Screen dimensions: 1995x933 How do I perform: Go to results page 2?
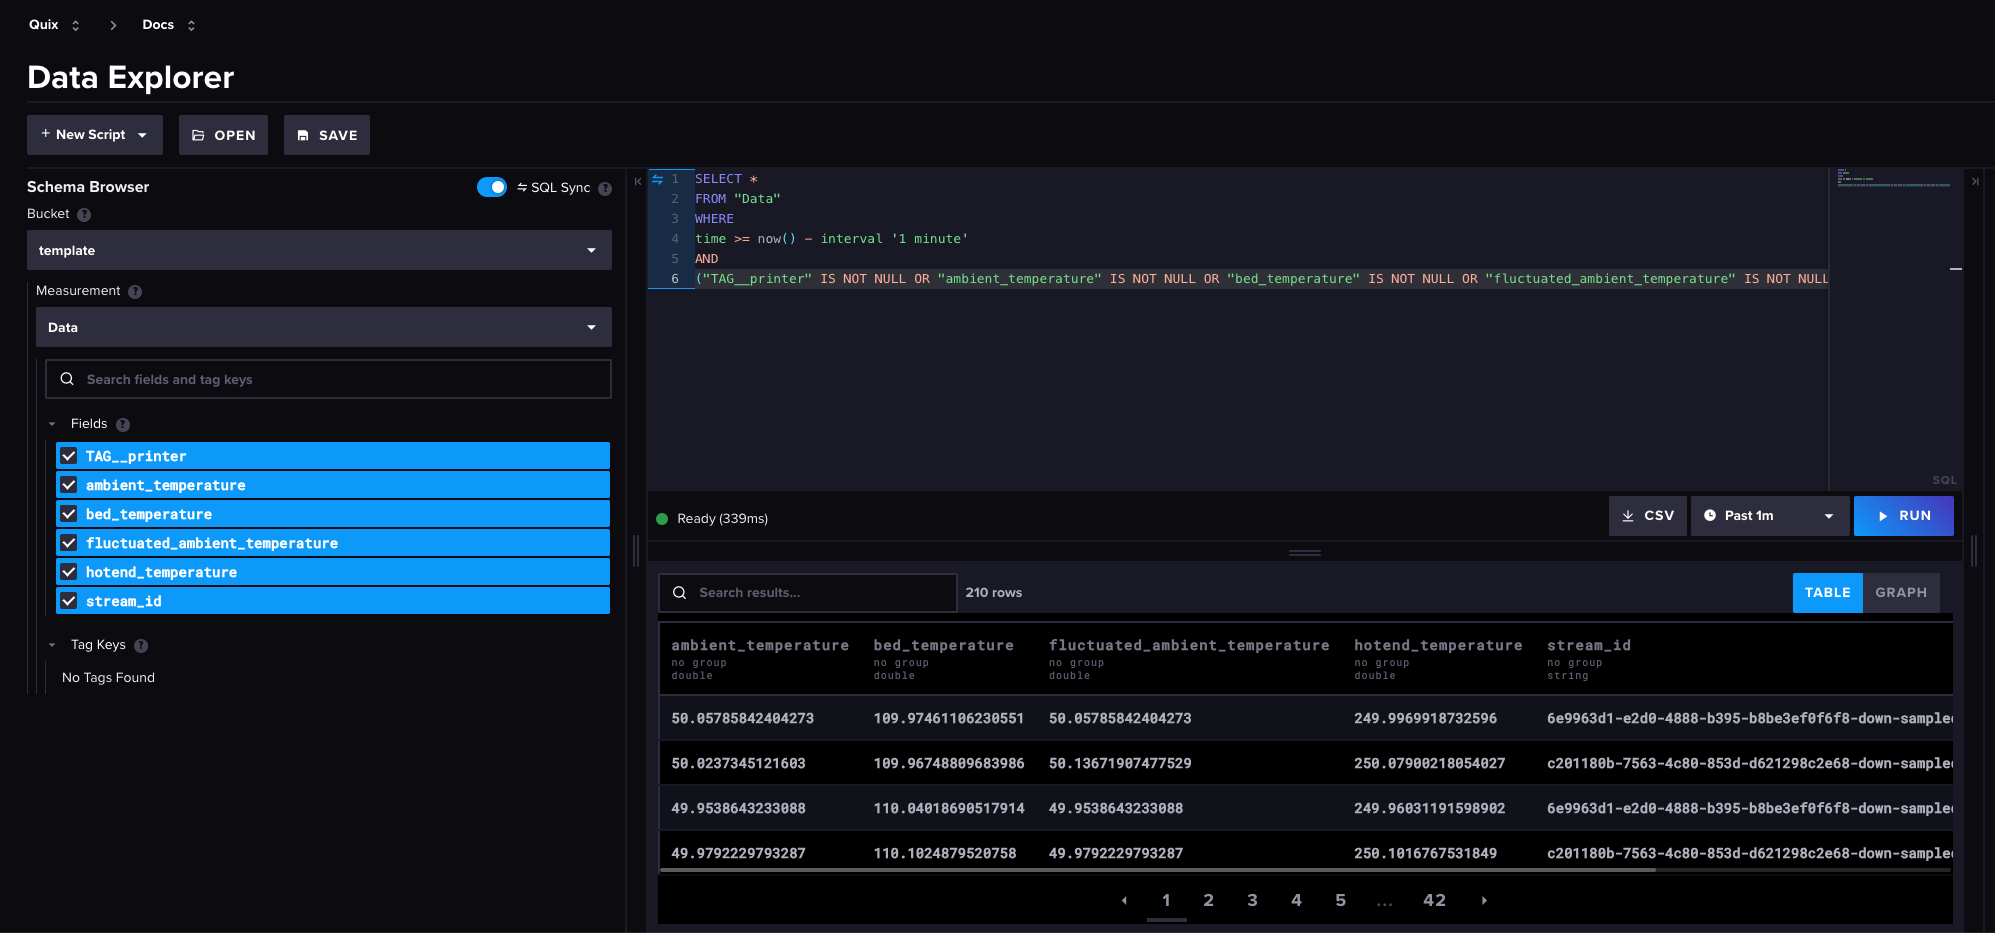(1209, 900)
